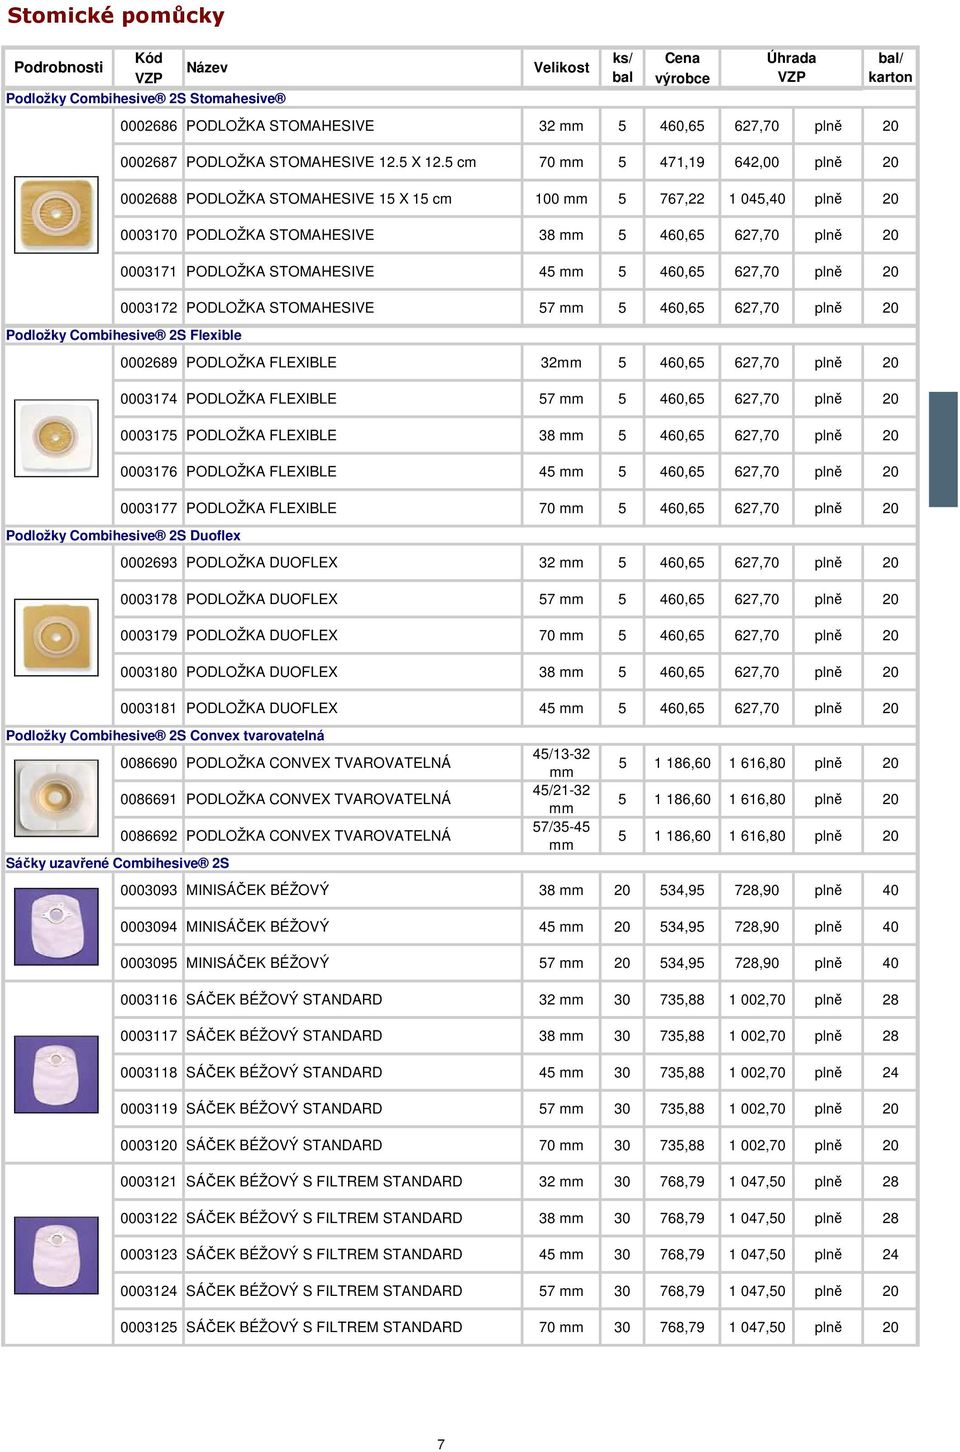Click code 0086690 cell
The height and width of the screenshot is (1452, 960).
coord(149,763)
